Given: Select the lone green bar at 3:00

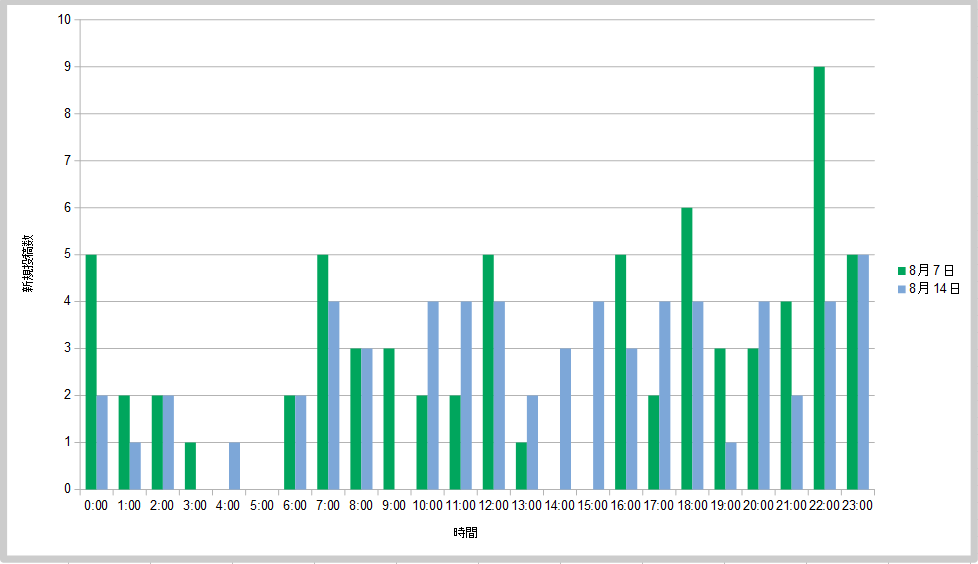Looking at the screenshot, I should click(190, 466).
